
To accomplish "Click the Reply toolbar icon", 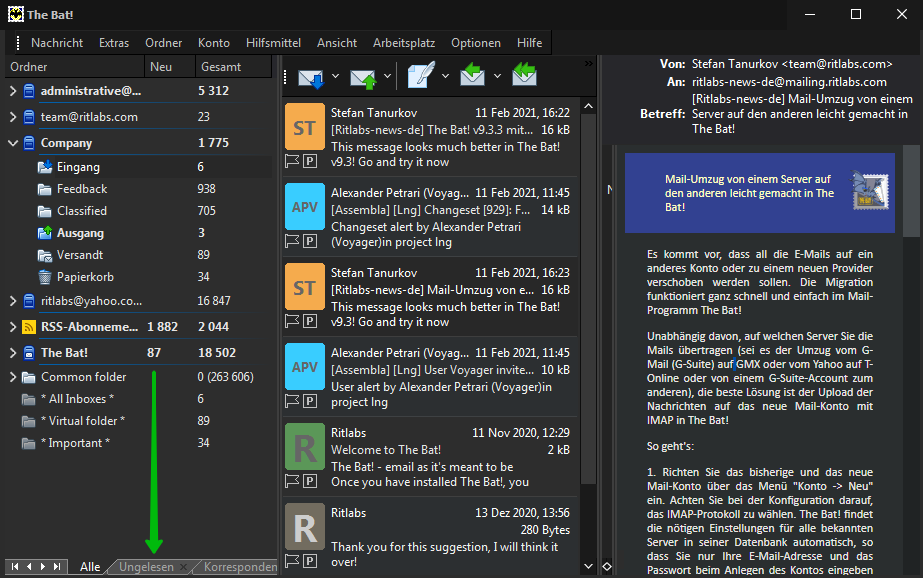I will 472,75.
